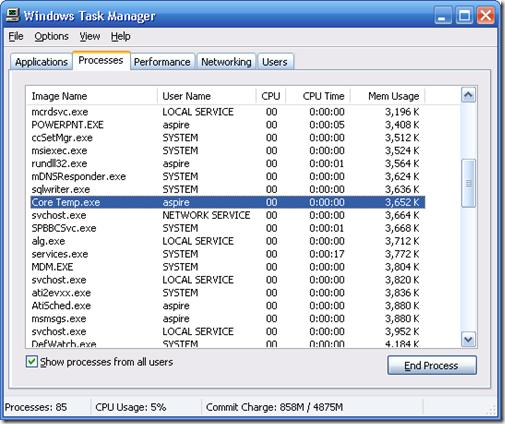This screenshot has height=424, width=505.
Task: Select the svchost.exe NETWORK SERVICE row
Action: coord(228,215)
